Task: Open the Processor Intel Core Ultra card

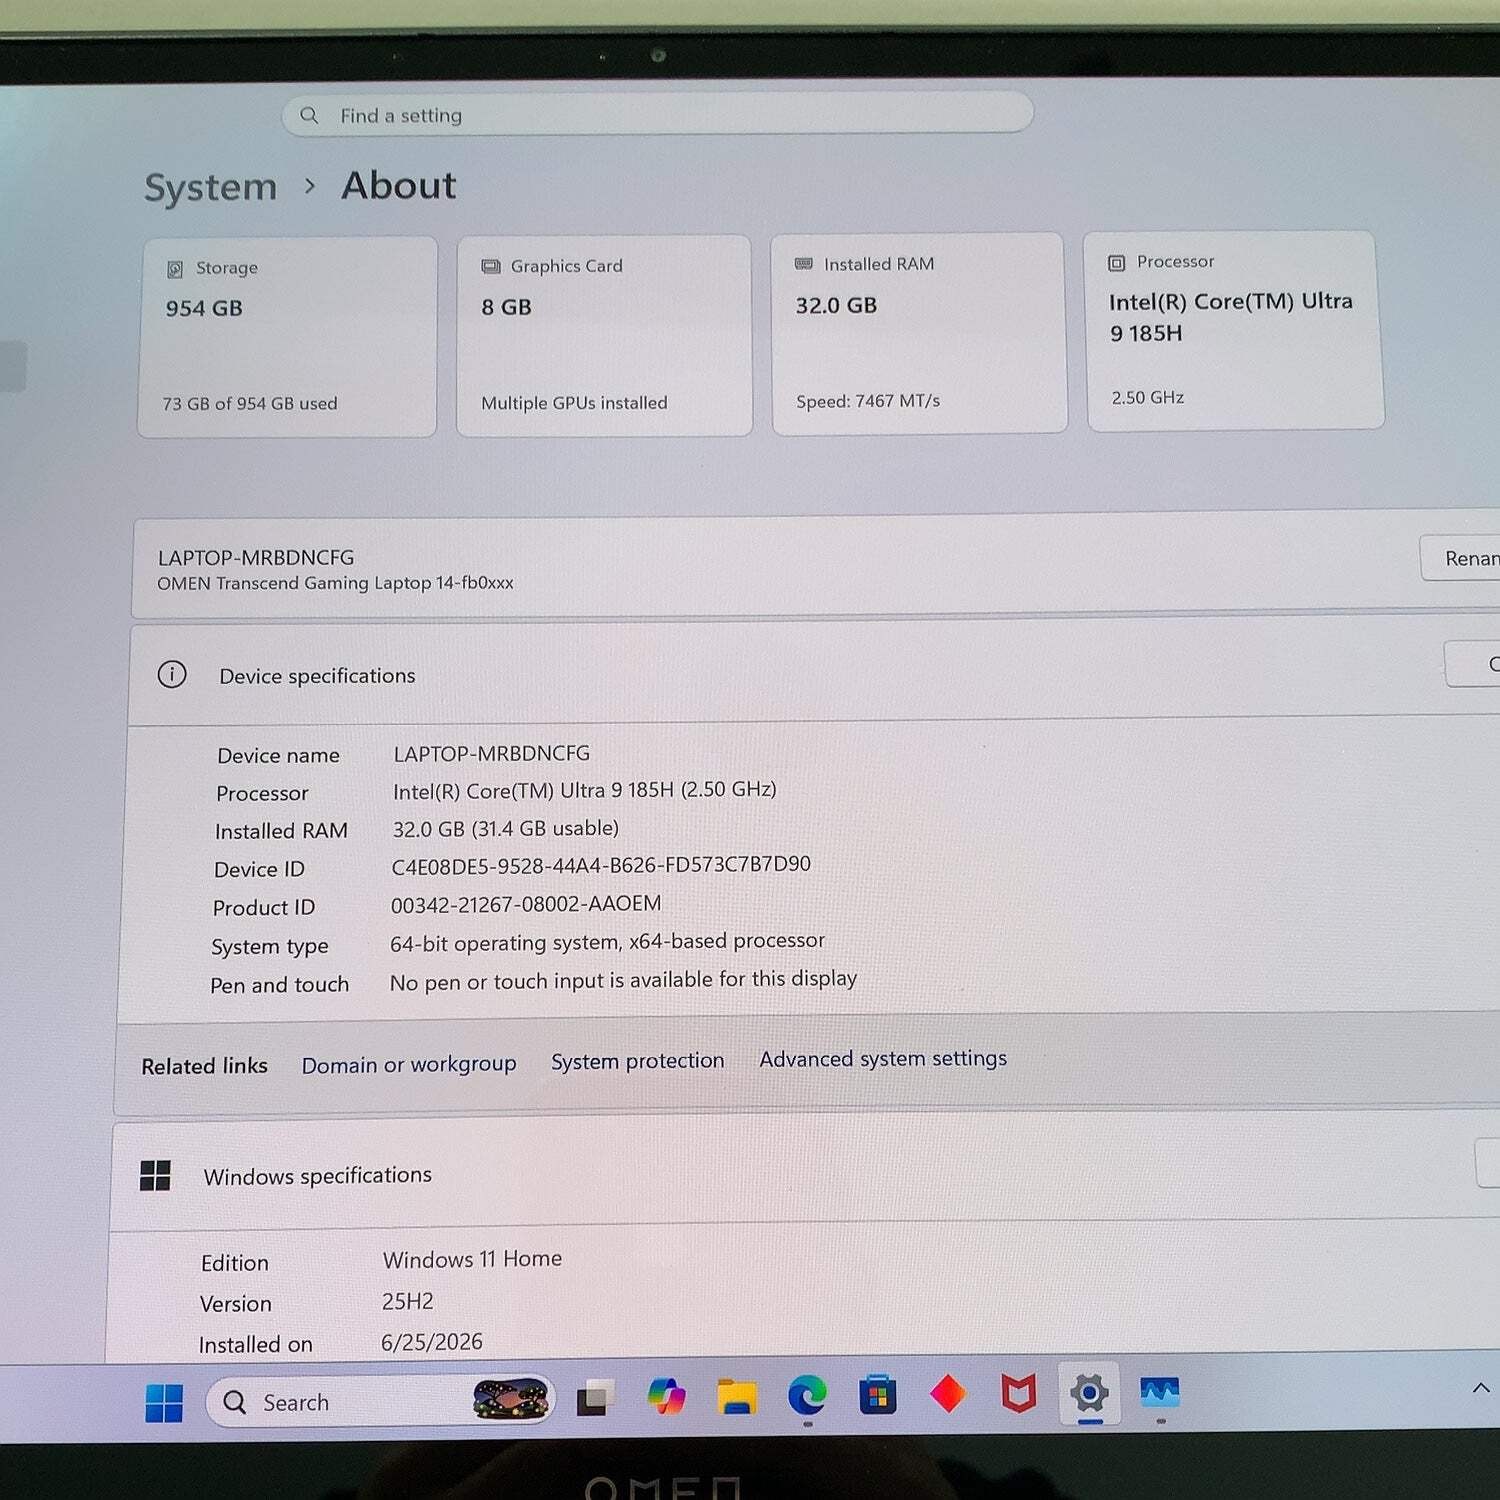Action: pos(1235,331)
